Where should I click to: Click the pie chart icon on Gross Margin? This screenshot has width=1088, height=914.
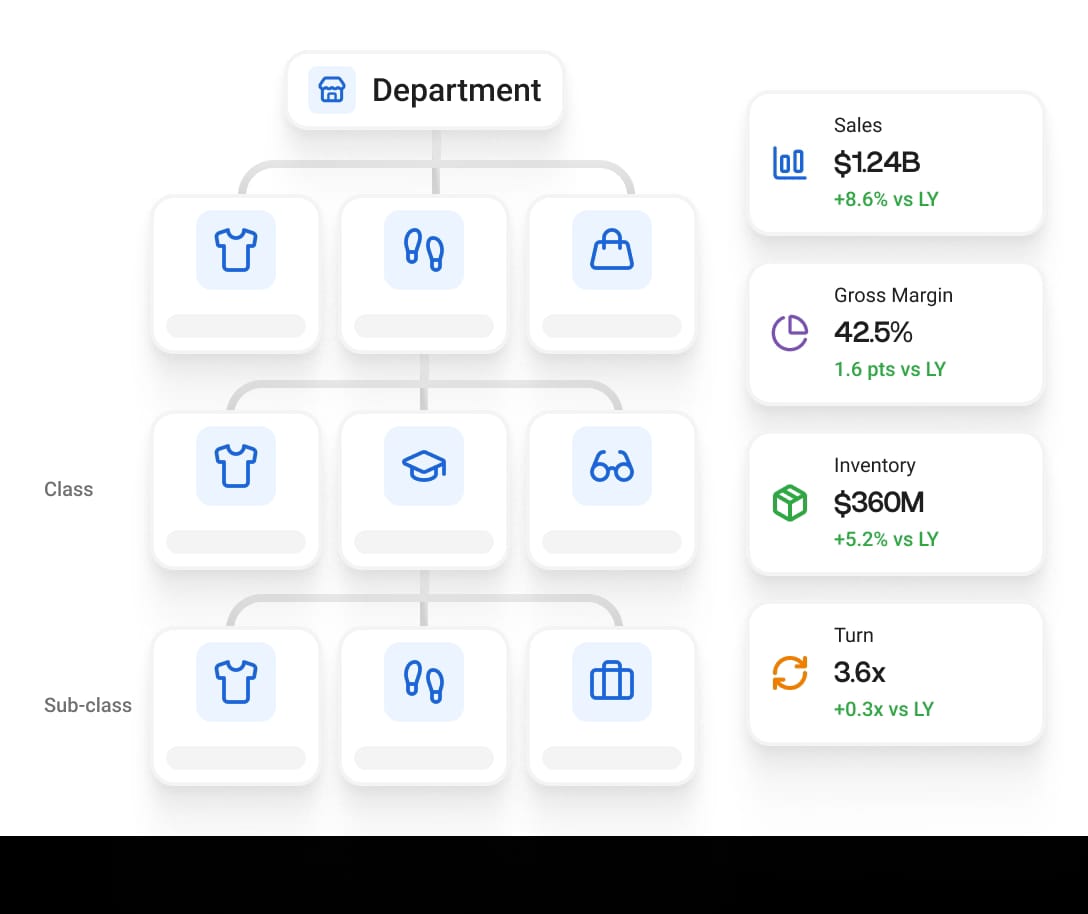tap(790, 333)
